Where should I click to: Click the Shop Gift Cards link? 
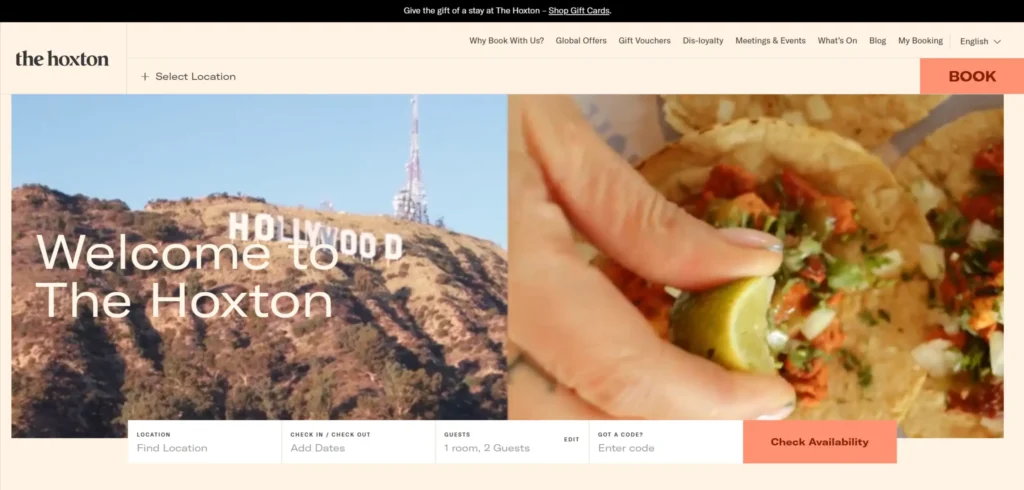(x=579, y=10)
